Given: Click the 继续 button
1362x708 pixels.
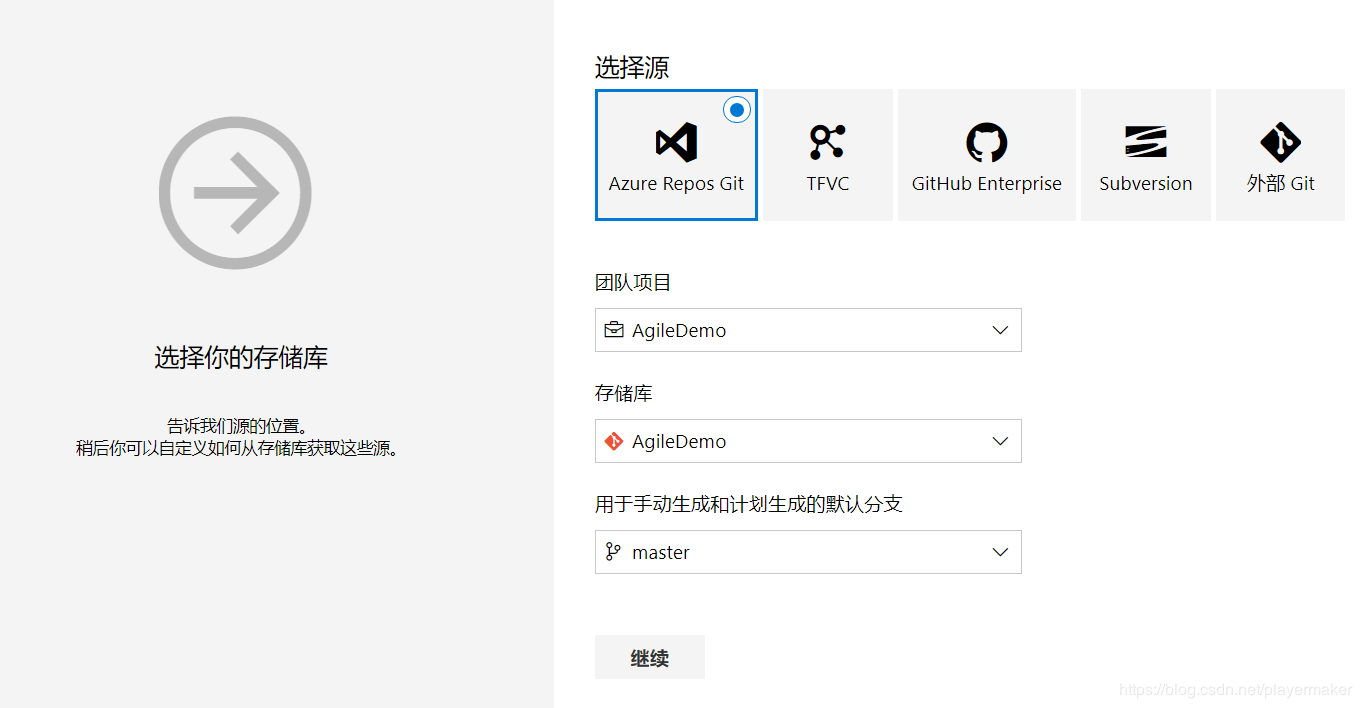Looking at the screenshot, I should point(650,657).
